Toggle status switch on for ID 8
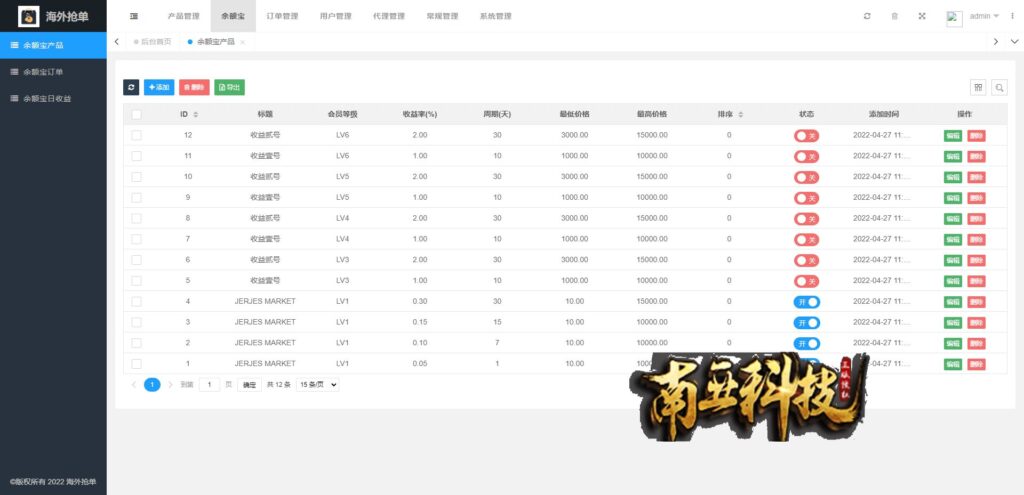The width and height of the screenshot is (1024, 495). [x=807, y=219]
